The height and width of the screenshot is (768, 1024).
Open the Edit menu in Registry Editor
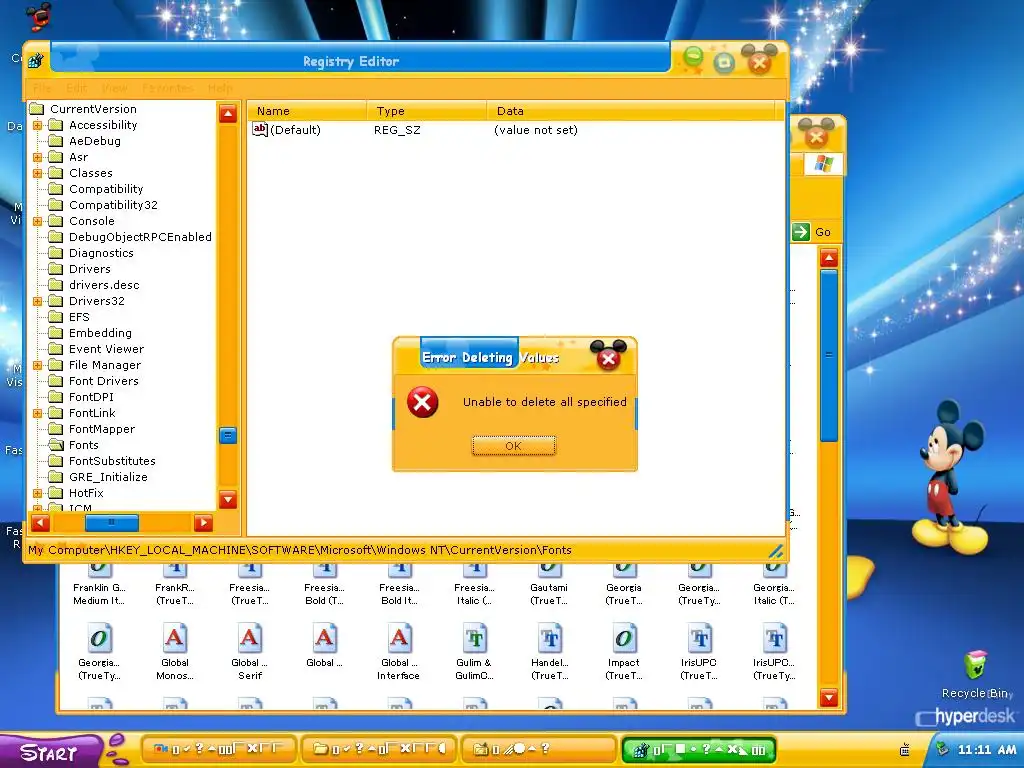pyautogui.click(x=76, y=88)
